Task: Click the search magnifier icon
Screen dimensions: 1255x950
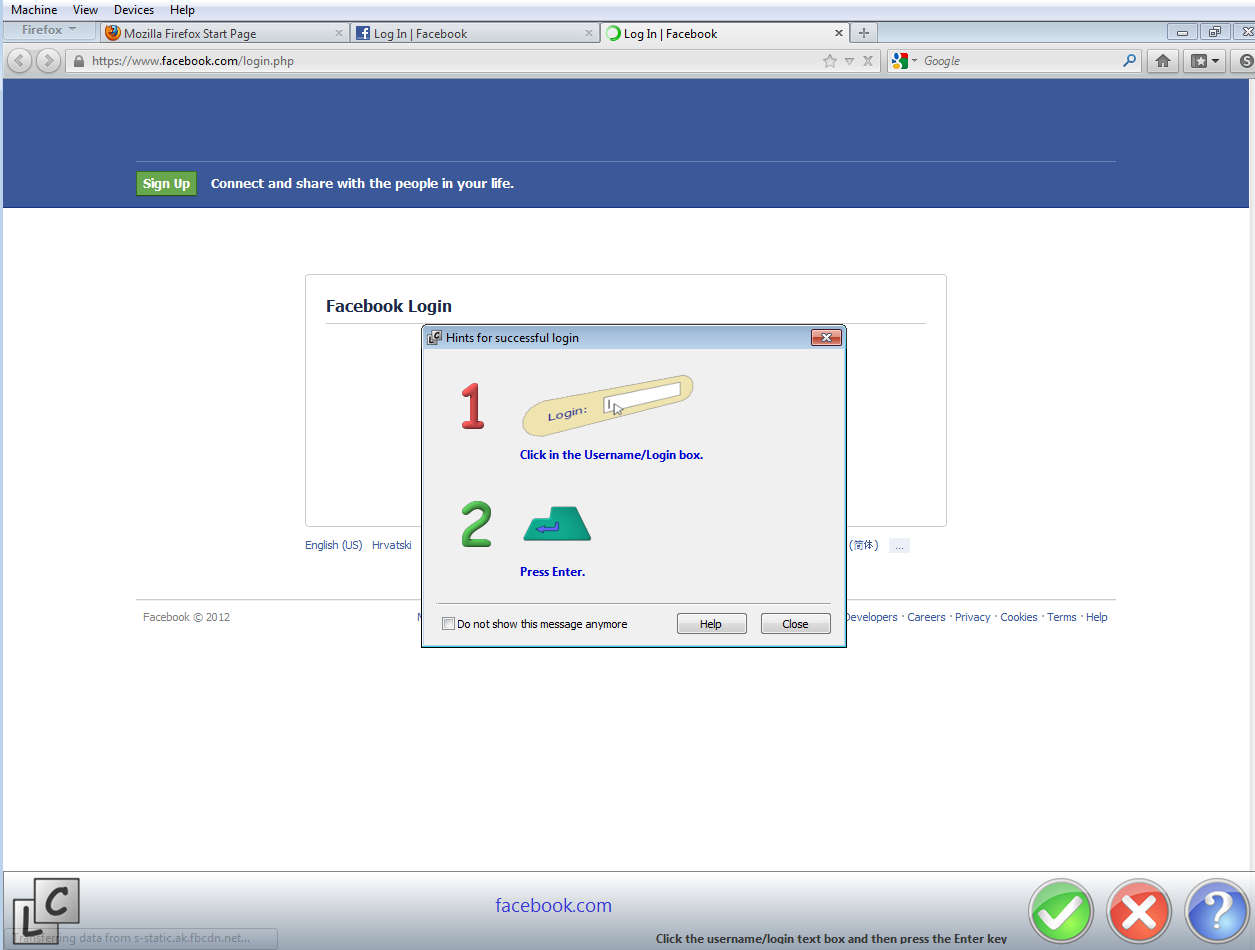Action: point(1130,61)
